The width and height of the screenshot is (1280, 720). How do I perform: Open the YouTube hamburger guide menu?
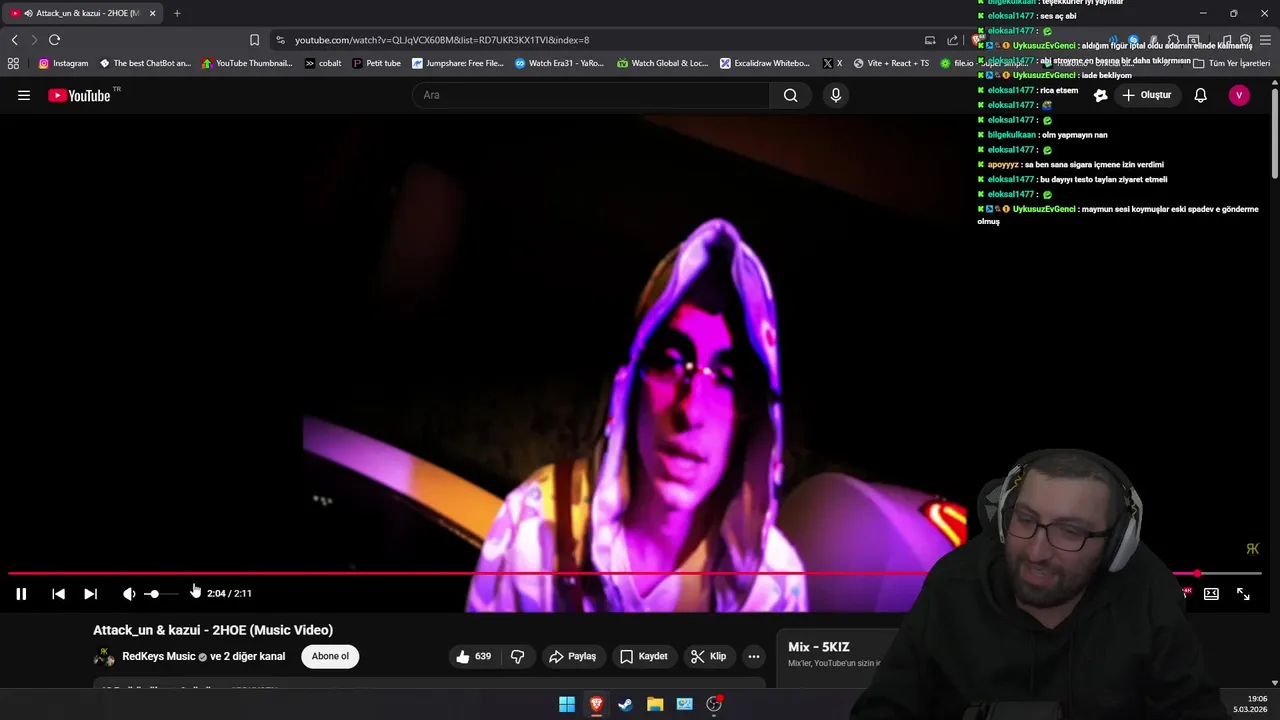point(24,95)
